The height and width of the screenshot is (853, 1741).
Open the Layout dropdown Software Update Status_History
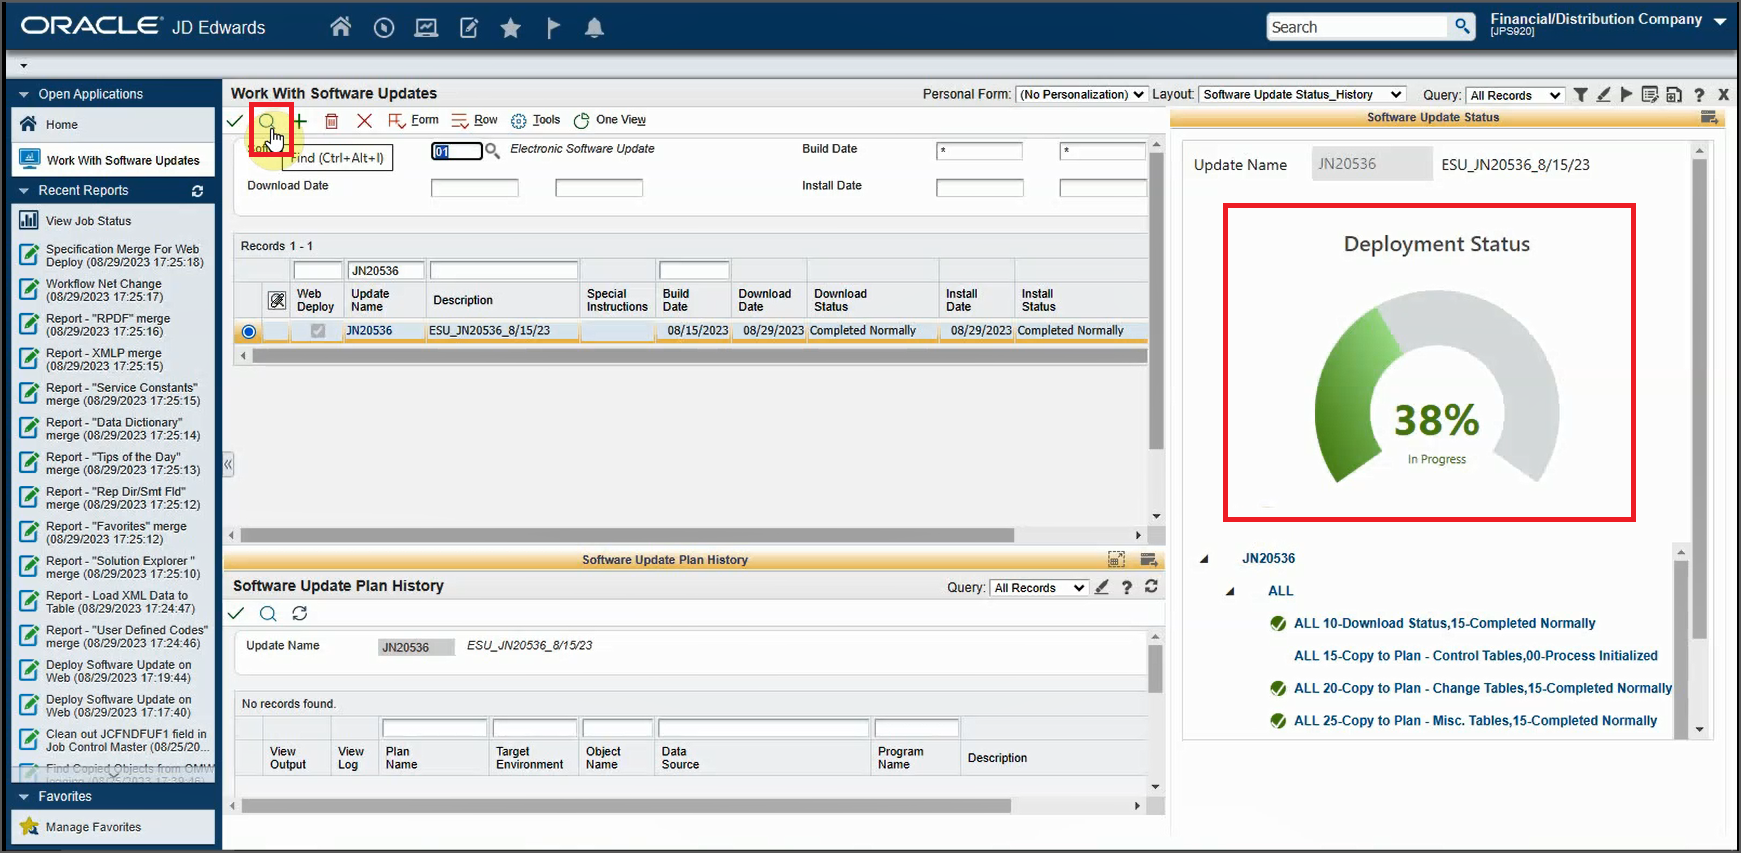click(1303, 95)
